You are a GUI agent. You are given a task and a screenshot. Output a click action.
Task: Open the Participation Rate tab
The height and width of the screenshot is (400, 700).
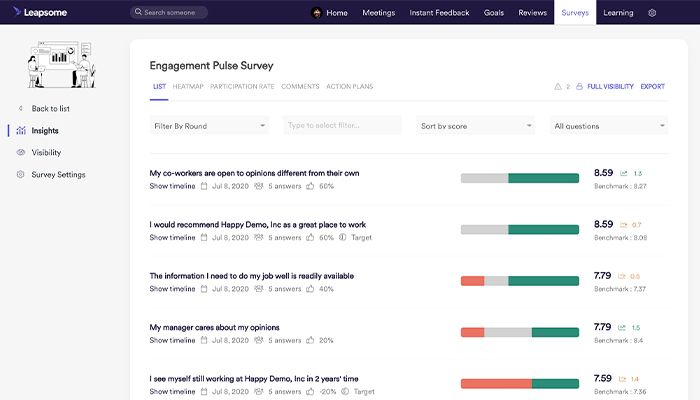coord(242,87)
